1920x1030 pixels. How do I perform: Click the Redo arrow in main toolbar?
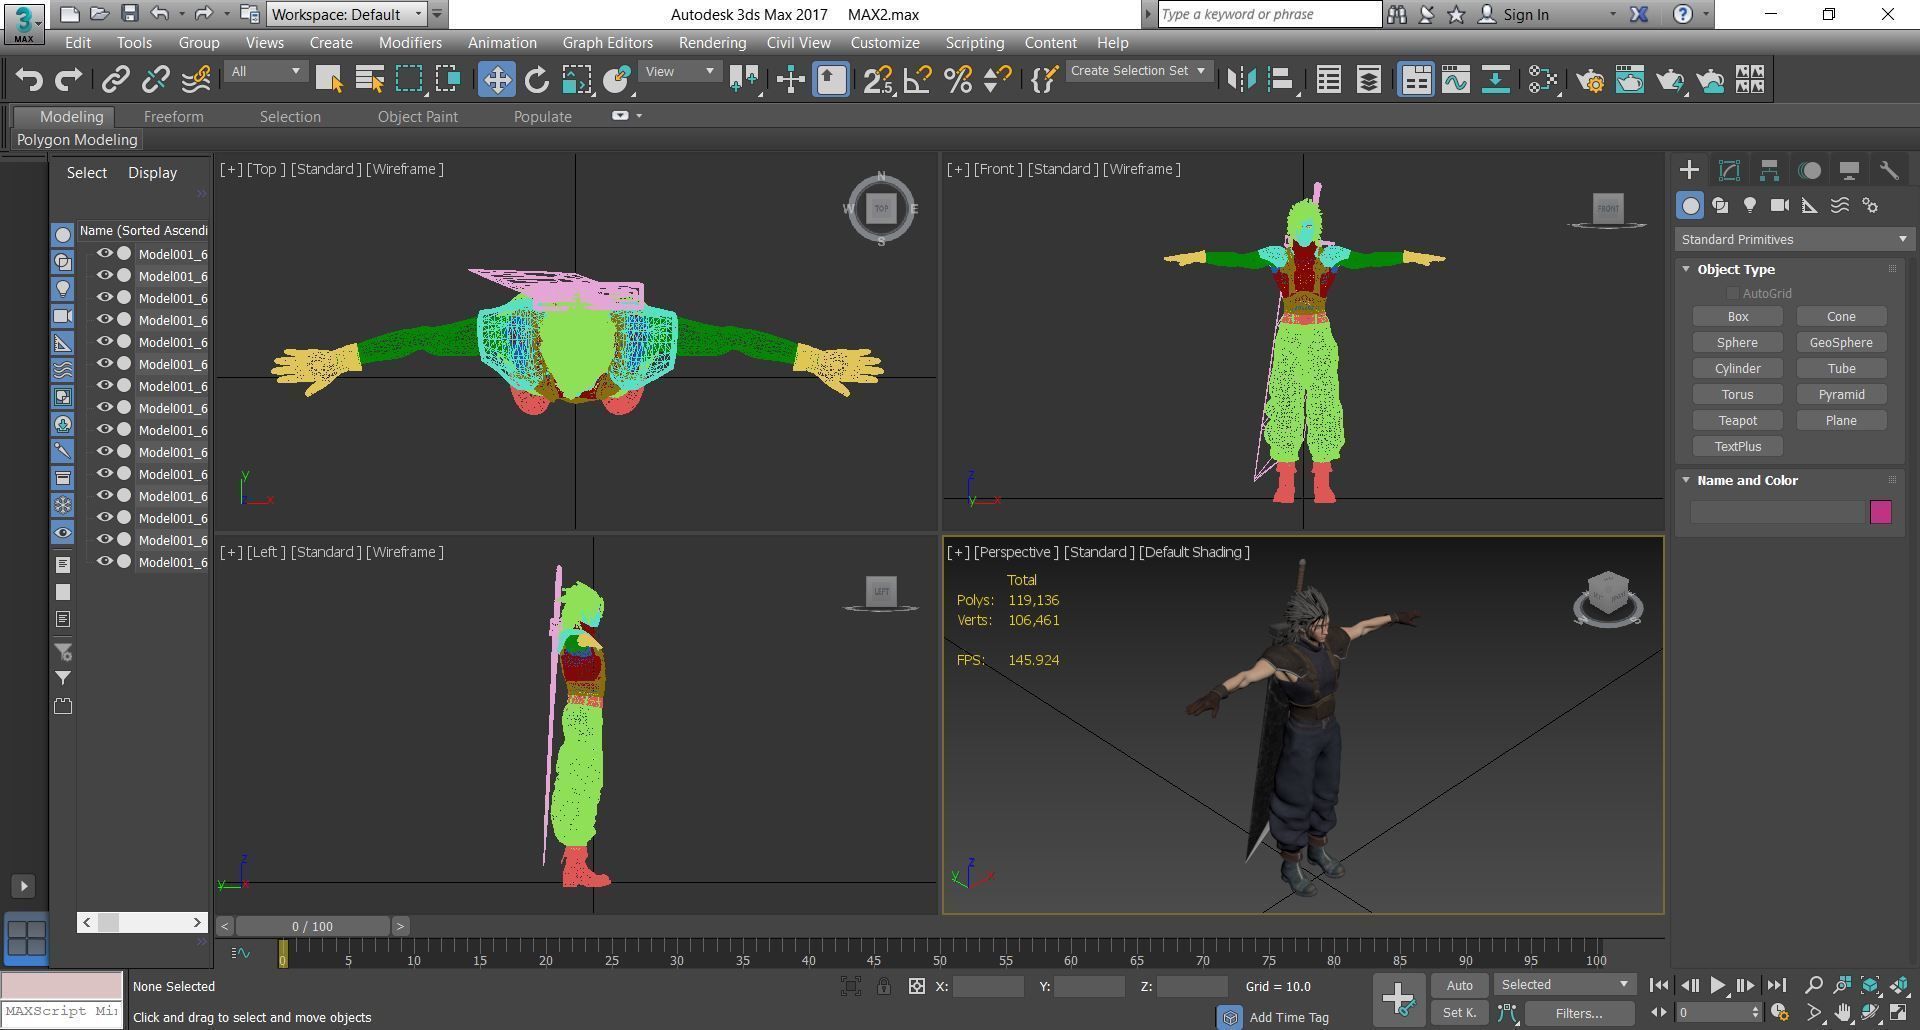[x=68, y=80]
